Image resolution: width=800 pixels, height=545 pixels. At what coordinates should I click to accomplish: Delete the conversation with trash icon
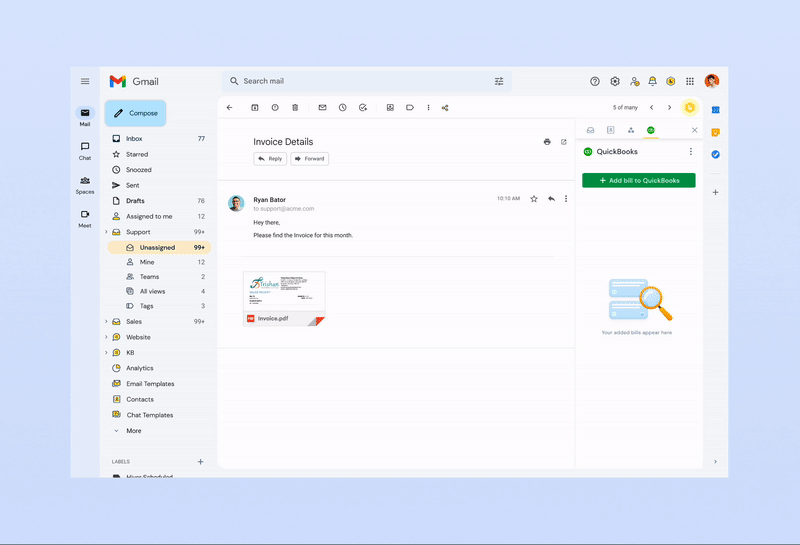(x=295, y=108)
